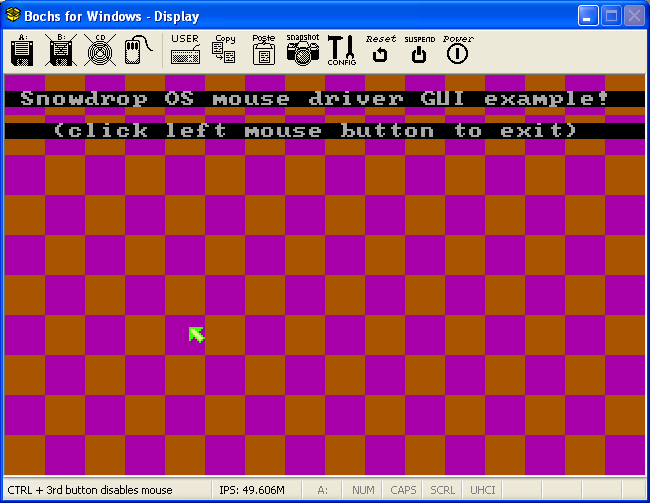The width and height of the screenshot is (650, 503).
Task: Click the green mouse cursor in emulator display
Action: click(196, 335)
